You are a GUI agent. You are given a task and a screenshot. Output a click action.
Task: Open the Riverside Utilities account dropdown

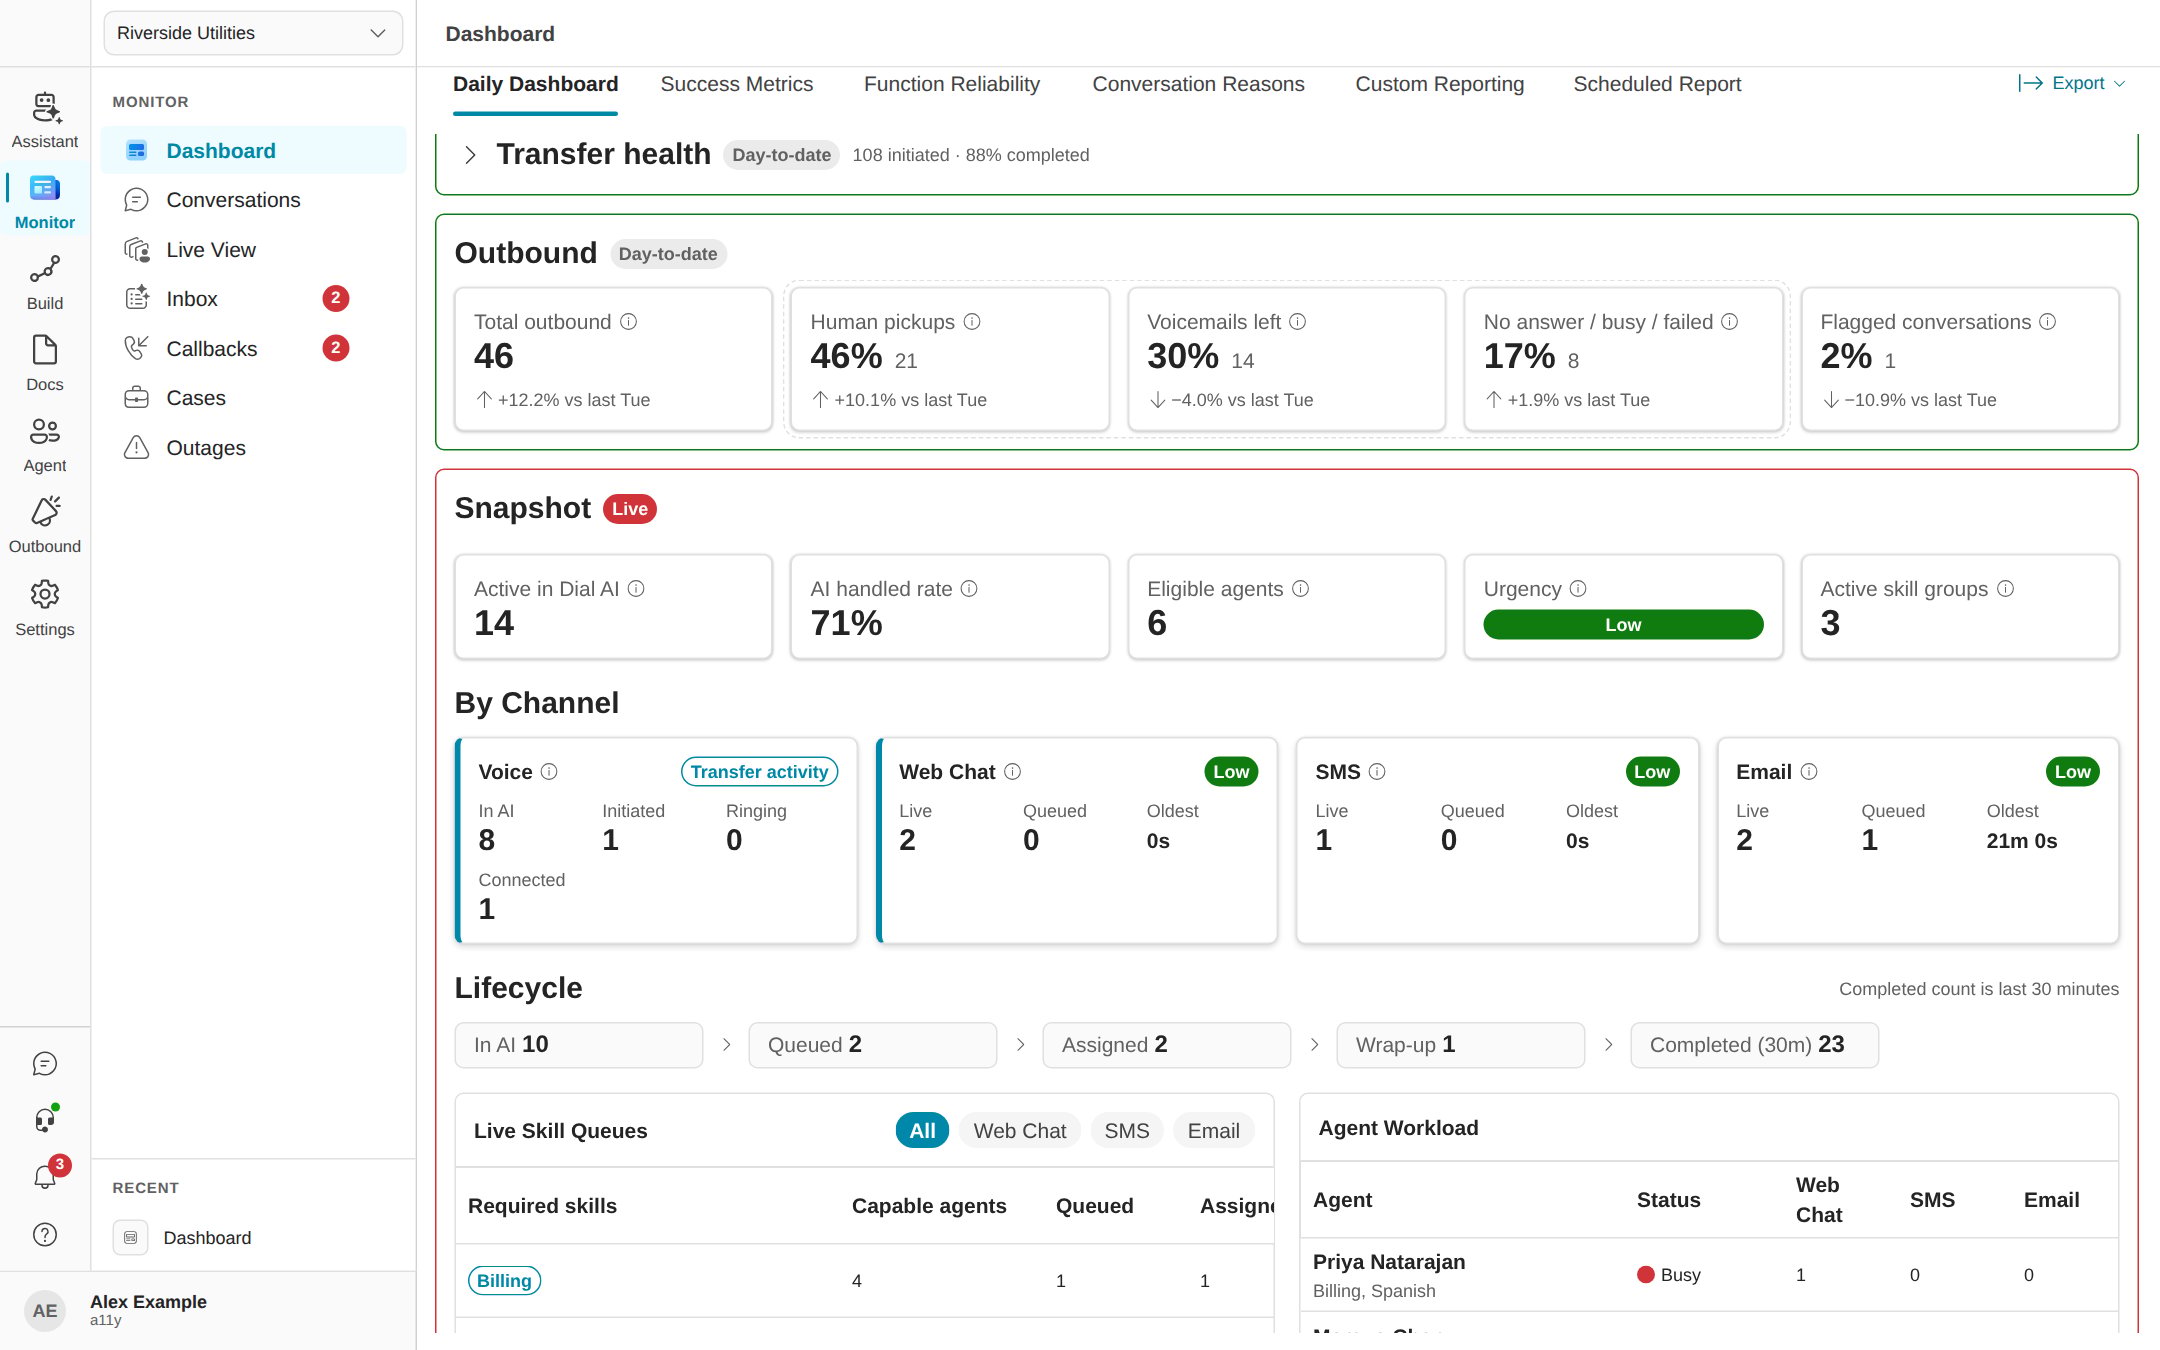[253, 33]
